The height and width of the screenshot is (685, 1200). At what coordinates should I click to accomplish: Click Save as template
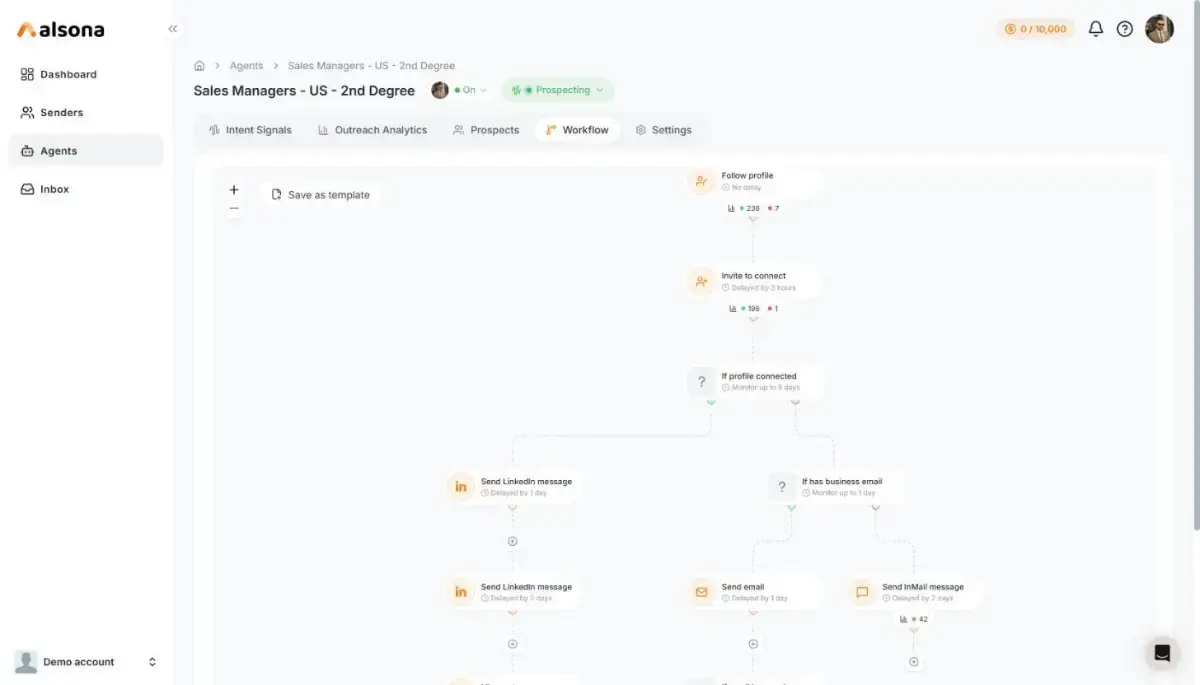(x=320, y=195)
